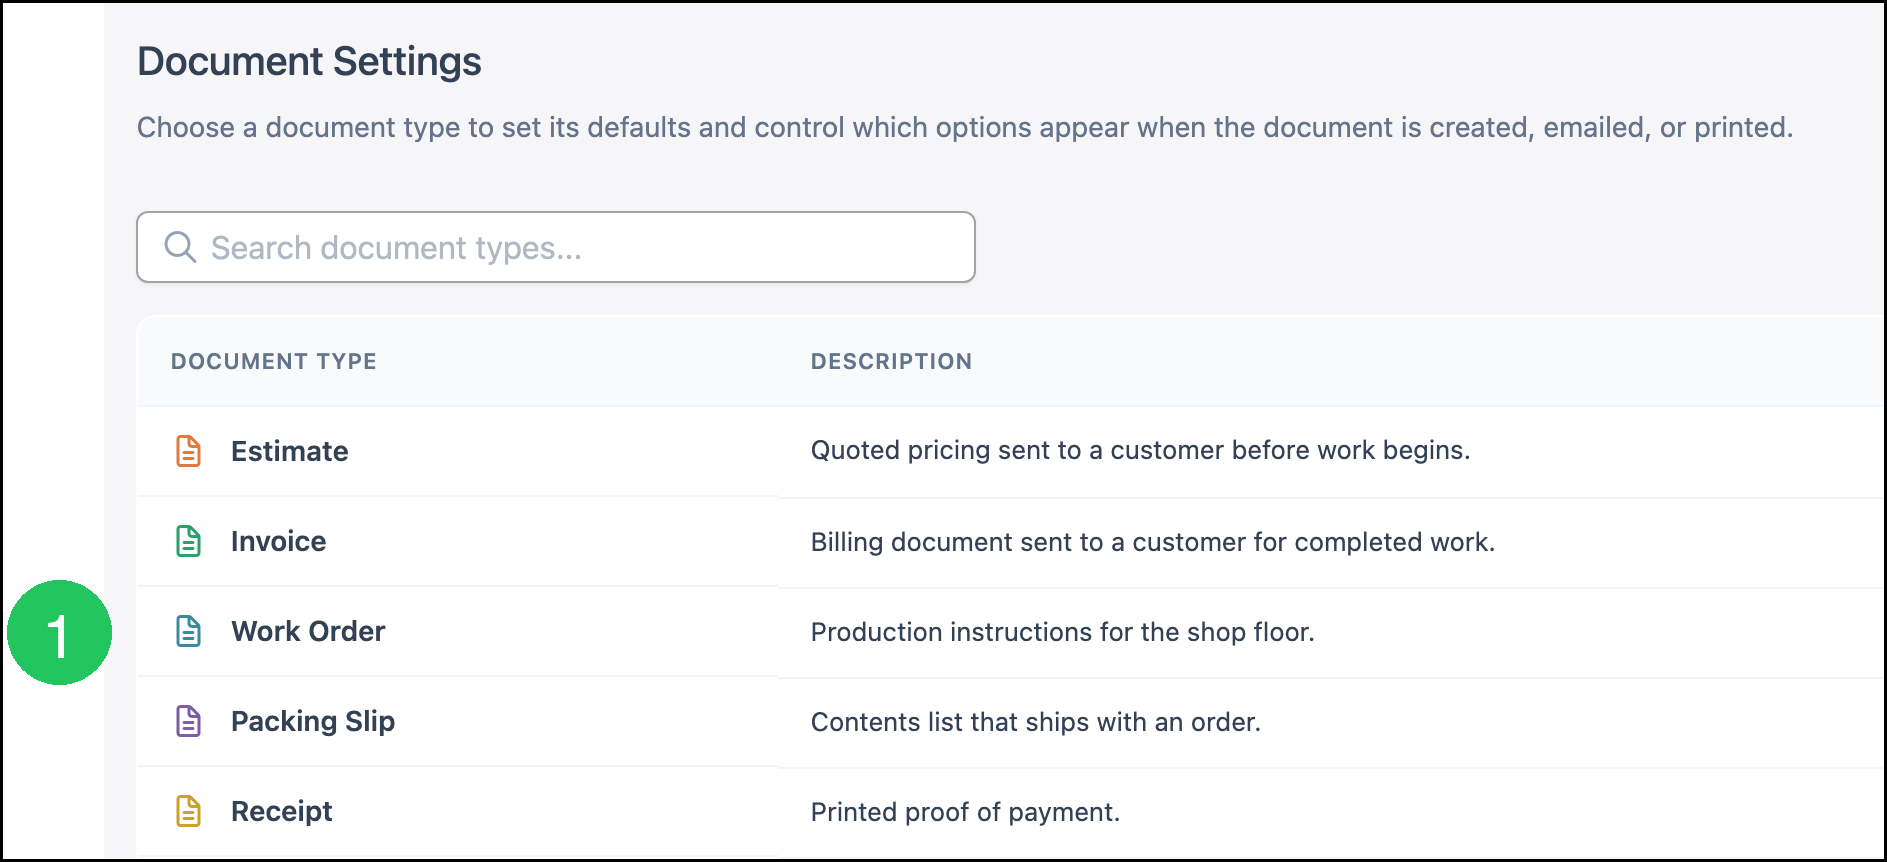This screenshot has height=862, width=1887.
Task: Open the Packing Slip document type
Action: coord(313,721)
